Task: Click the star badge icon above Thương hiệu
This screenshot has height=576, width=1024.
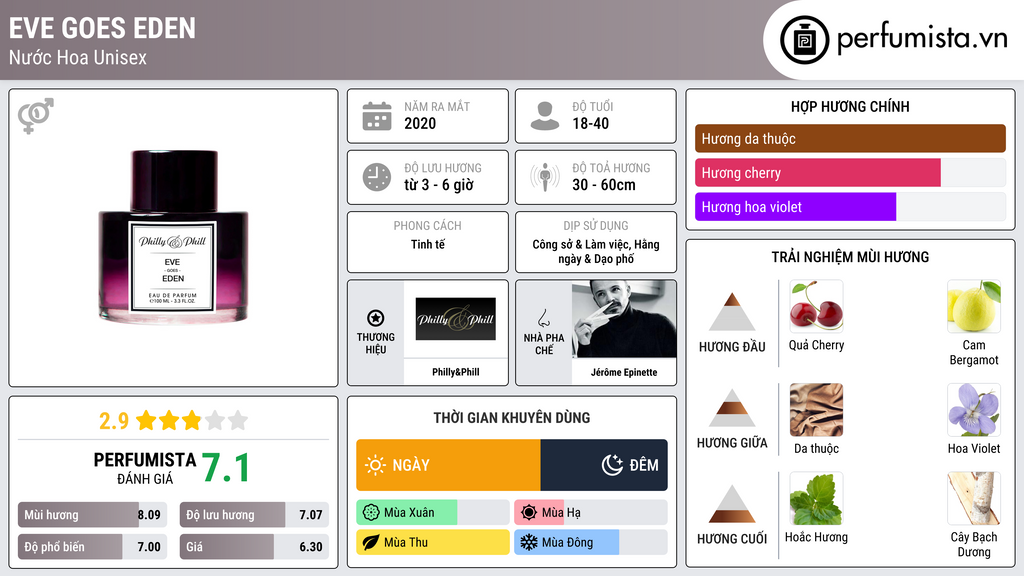Action: (376, 318)
